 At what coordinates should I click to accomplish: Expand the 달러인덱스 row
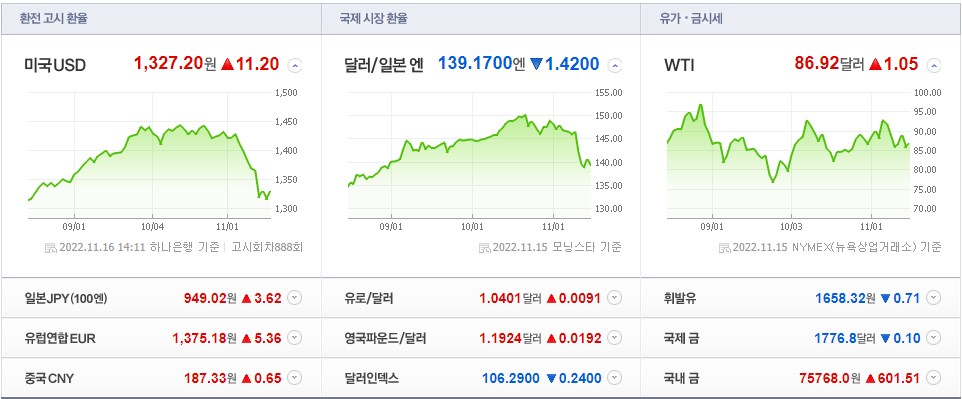click(615, 378)
